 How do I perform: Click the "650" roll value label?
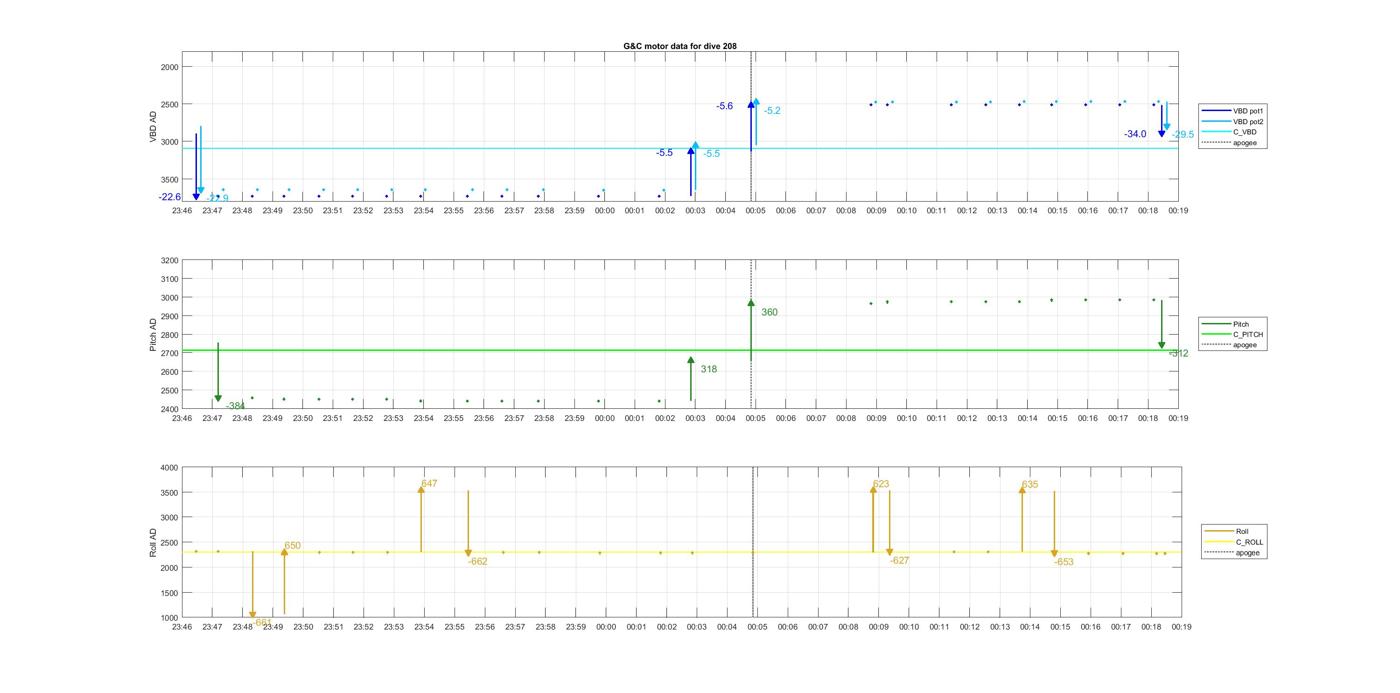(x=292, y=546)
